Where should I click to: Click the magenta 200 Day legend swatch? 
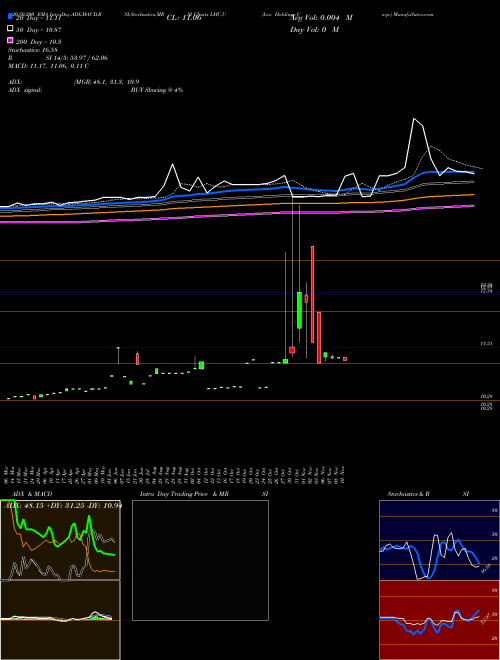point(10,41)
